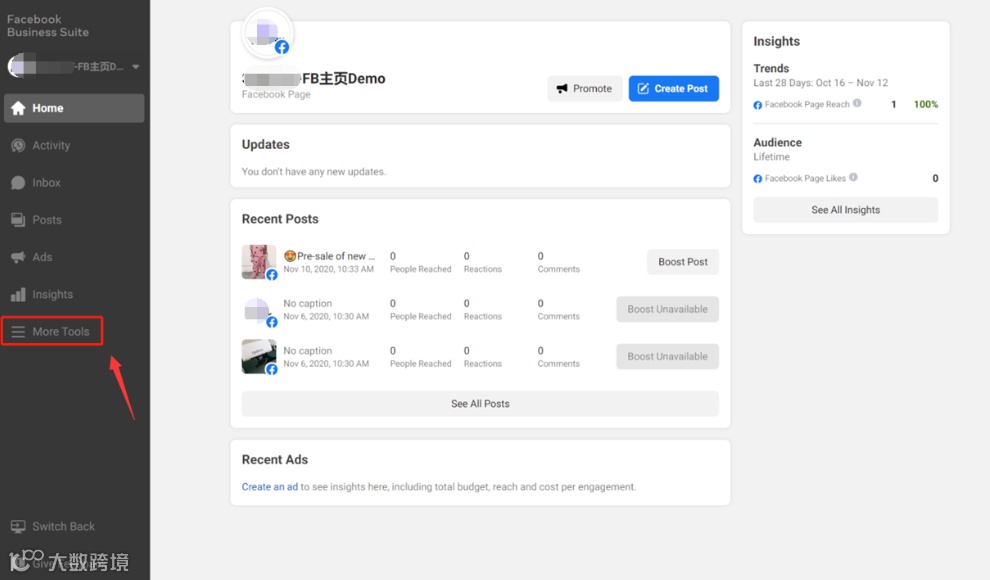Open the Activity menu item
The width and height of the screenshot is (990, 580).
coord(51,145)
